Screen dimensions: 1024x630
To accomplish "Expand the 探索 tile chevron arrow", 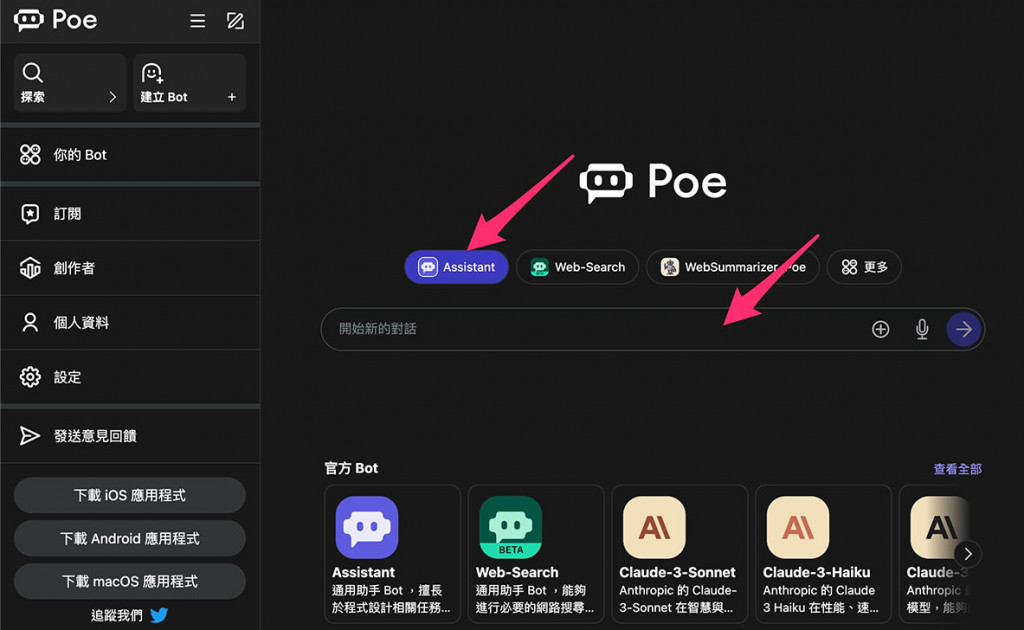I will (112, 97).
